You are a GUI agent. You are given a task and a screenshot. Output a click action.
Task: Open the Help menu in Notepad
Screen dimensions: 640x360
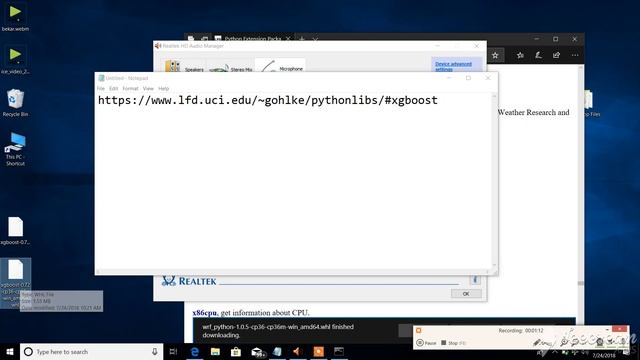click(x=164, y=89)
